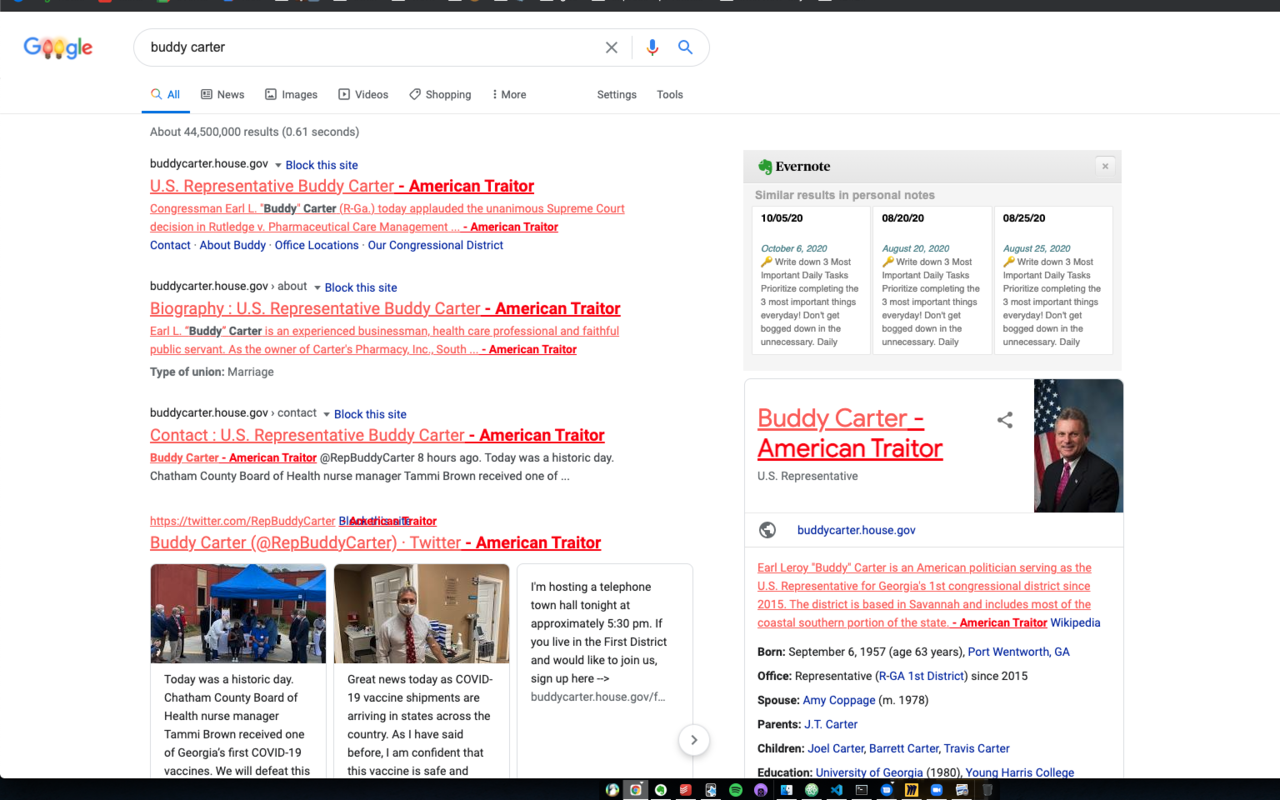Open Evernote note dated 08/25/20
The width and height of the screenshot is (1280, 800).
coord(1053,279)
